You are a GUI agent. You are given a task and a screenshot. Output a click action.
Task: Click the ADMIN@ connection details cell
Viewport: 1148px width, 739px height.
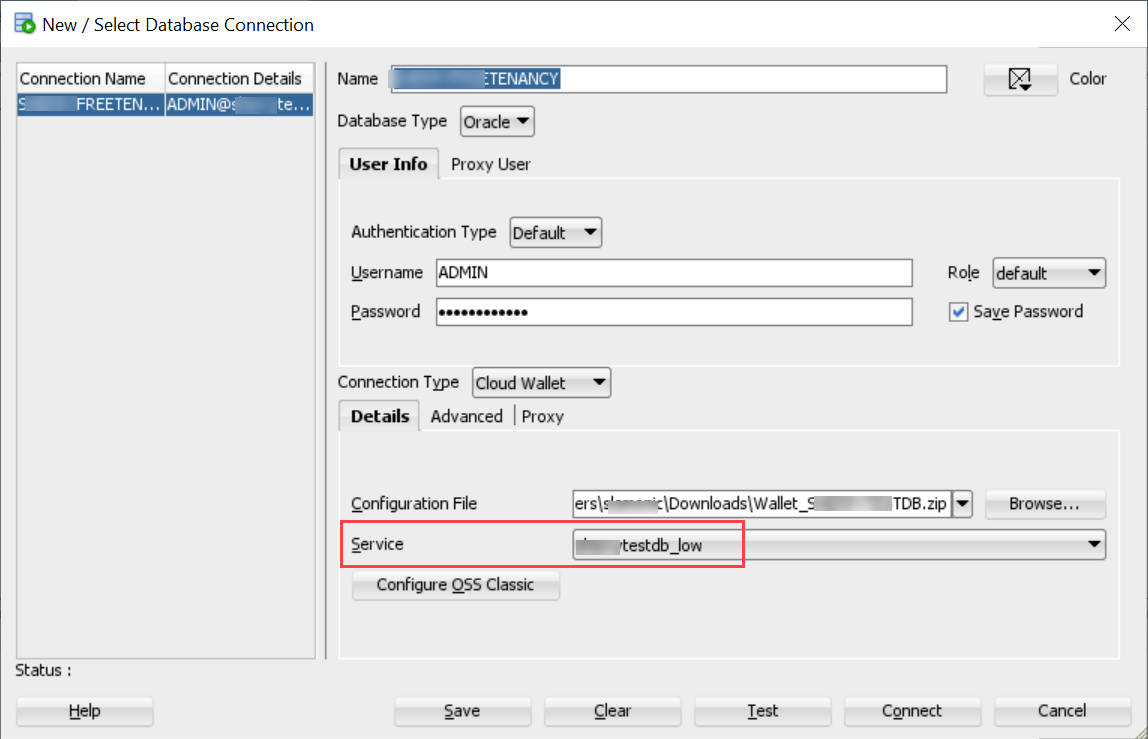(239, 105)
